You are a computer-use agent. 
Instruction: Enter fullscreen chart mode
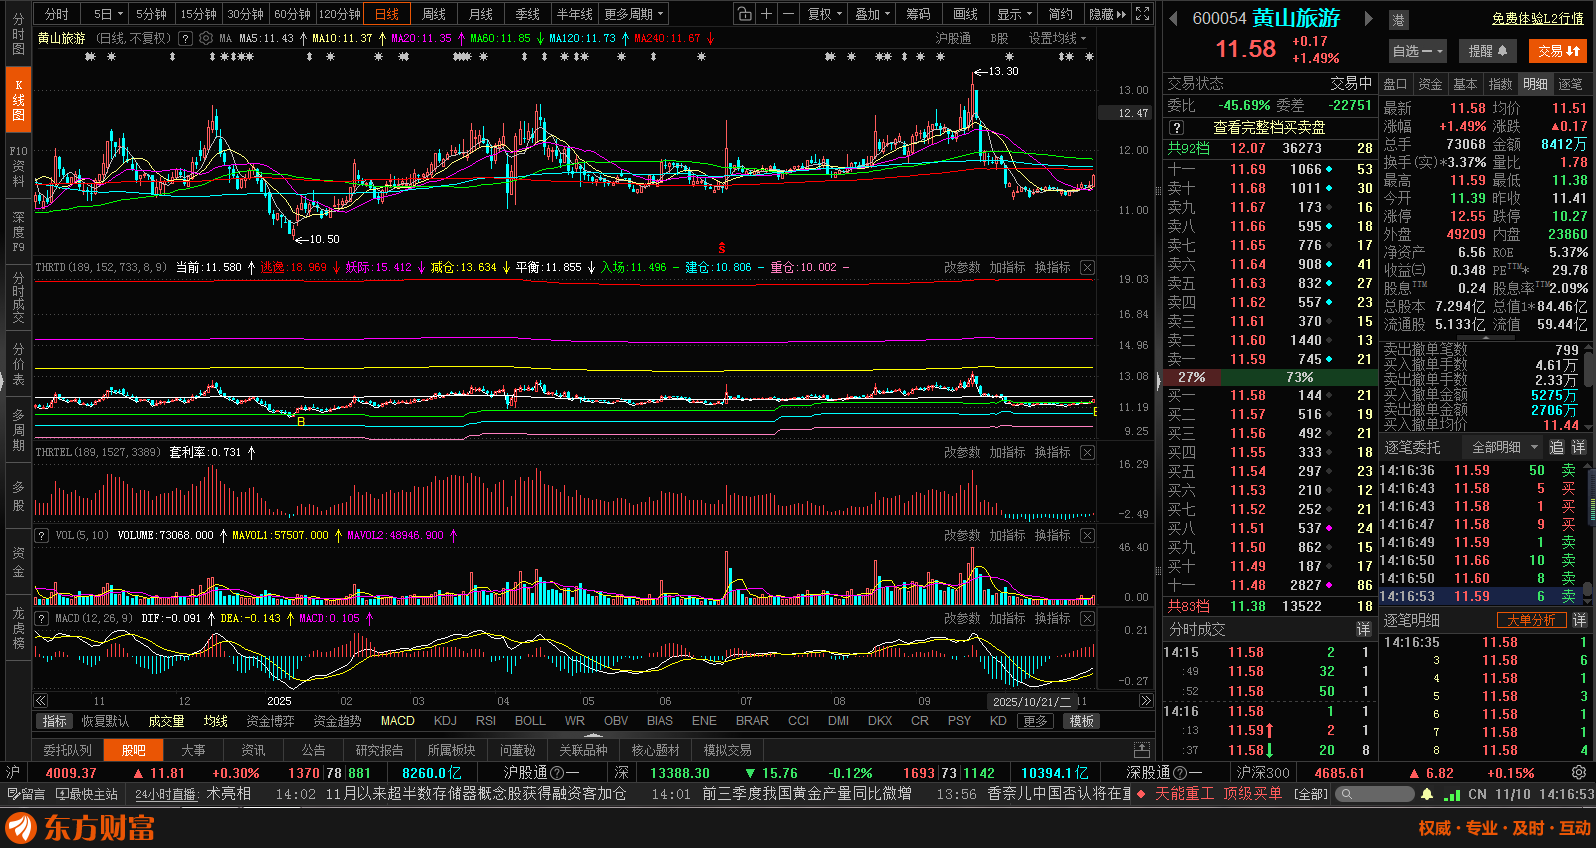pyautogui.click(x=1142, y=14)
